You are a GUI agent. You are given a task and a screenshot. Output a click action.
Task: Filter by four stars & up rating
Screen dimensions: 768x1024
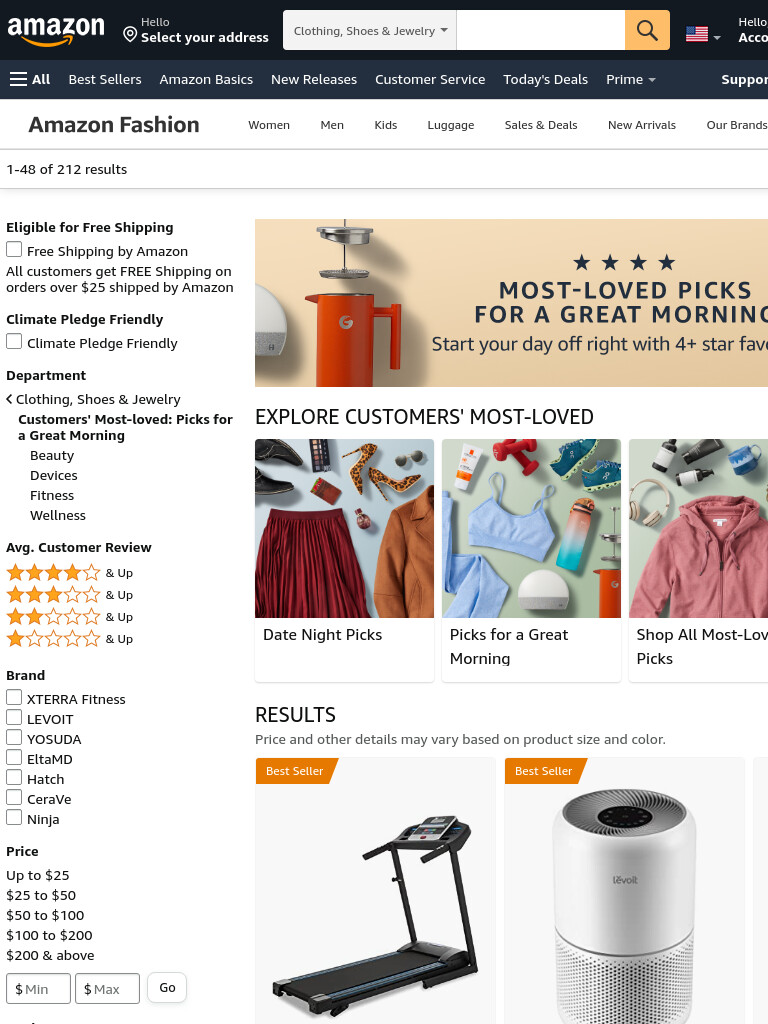tap(69, 573)
